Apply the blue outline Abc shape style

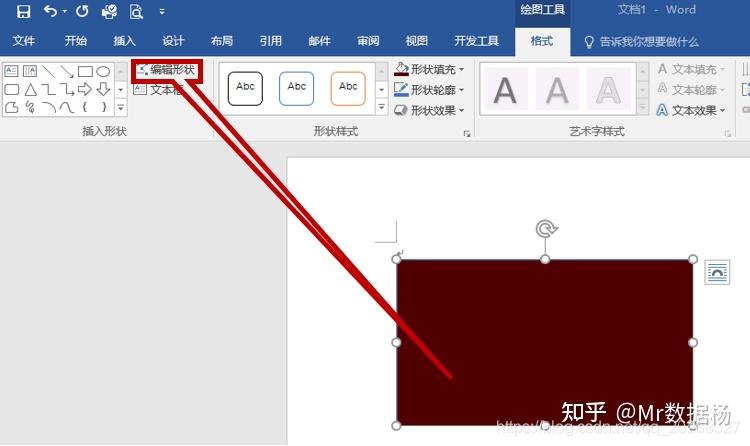click(297, 88)
